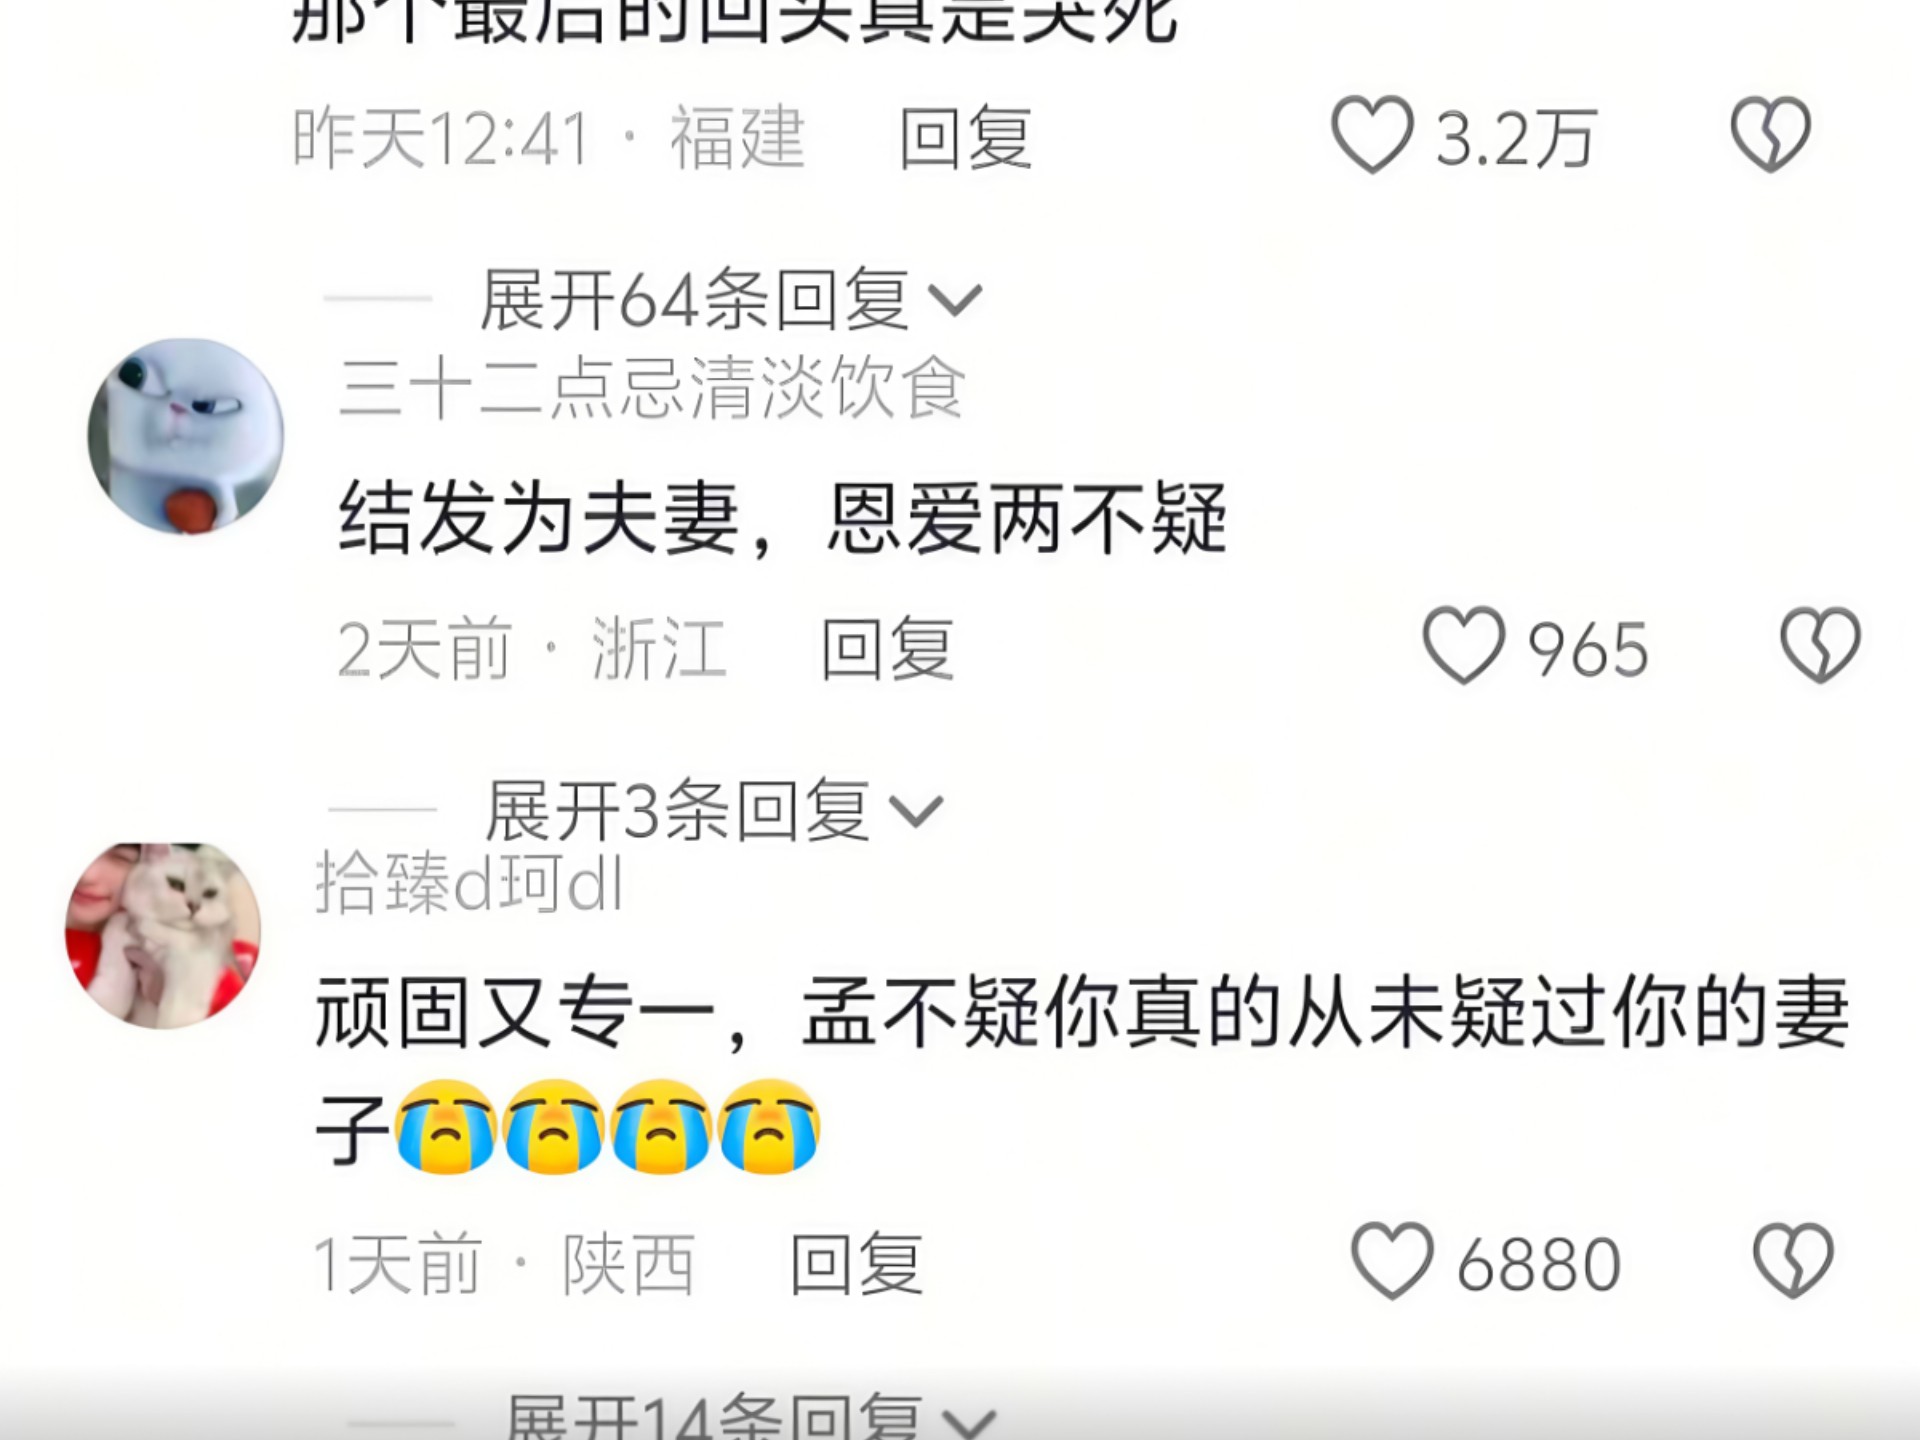Reply to the 浙江 comment
This screenshot has width=1920, height=1440.
887,648
